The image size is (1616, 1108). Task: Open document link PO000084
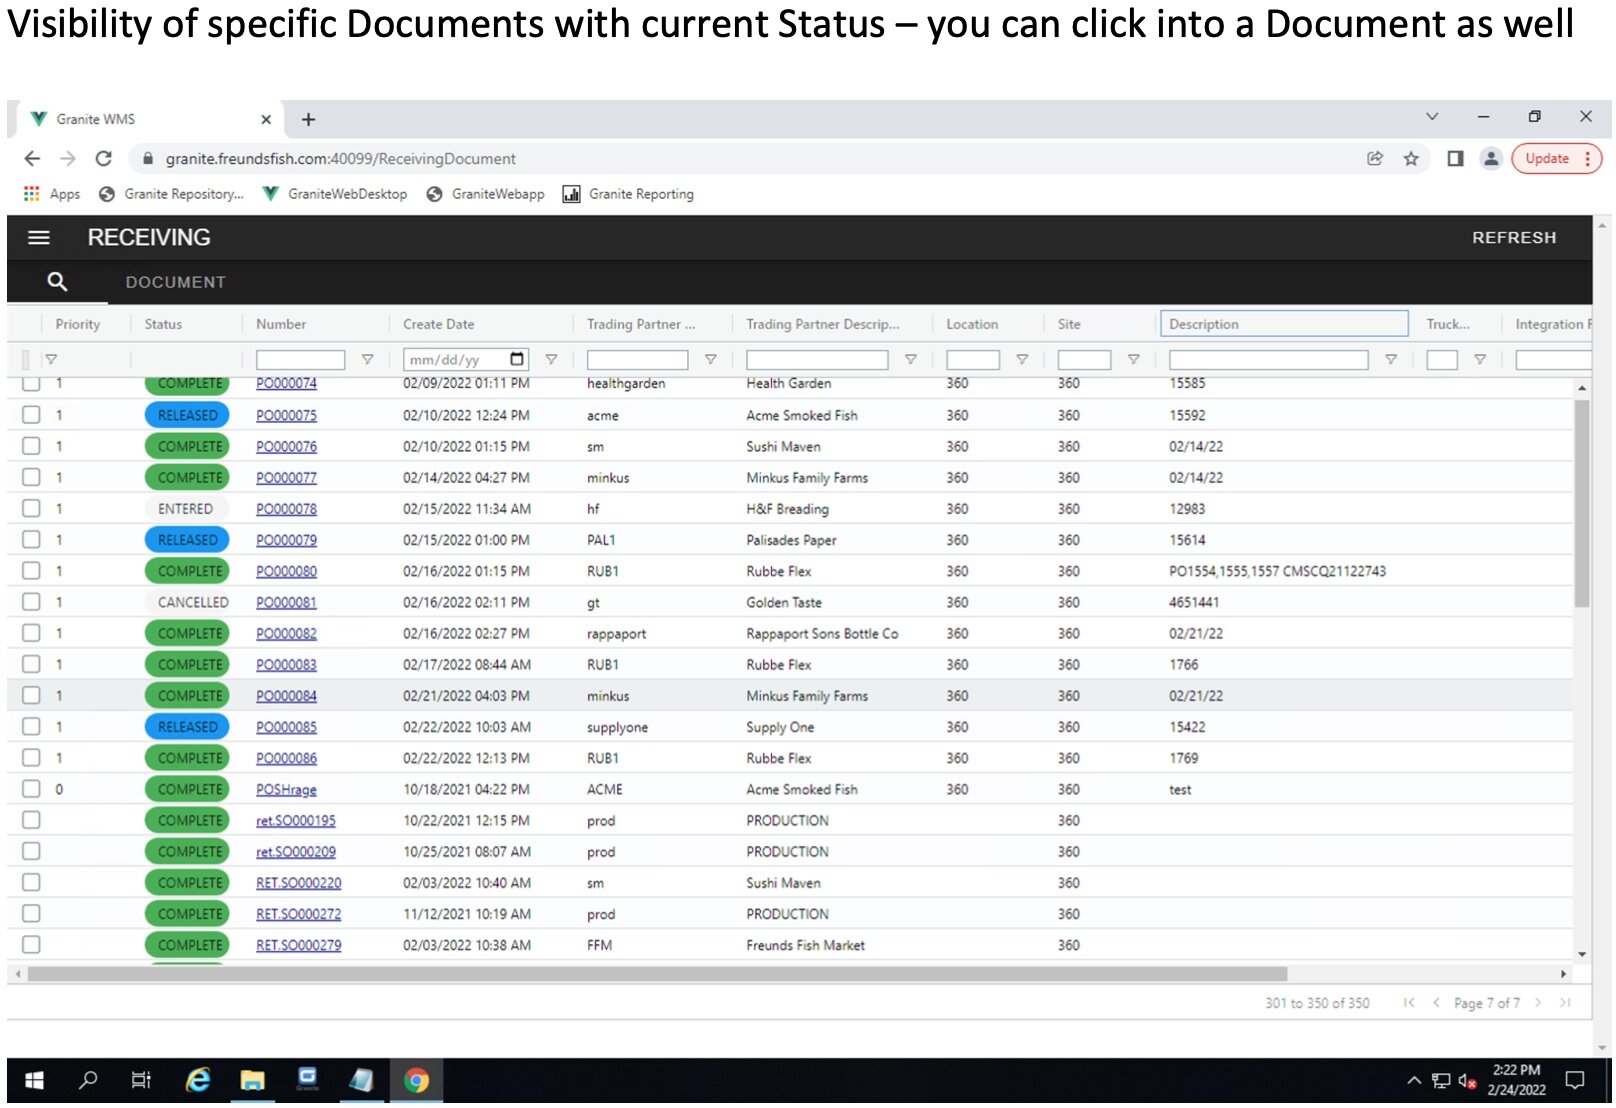286,696
